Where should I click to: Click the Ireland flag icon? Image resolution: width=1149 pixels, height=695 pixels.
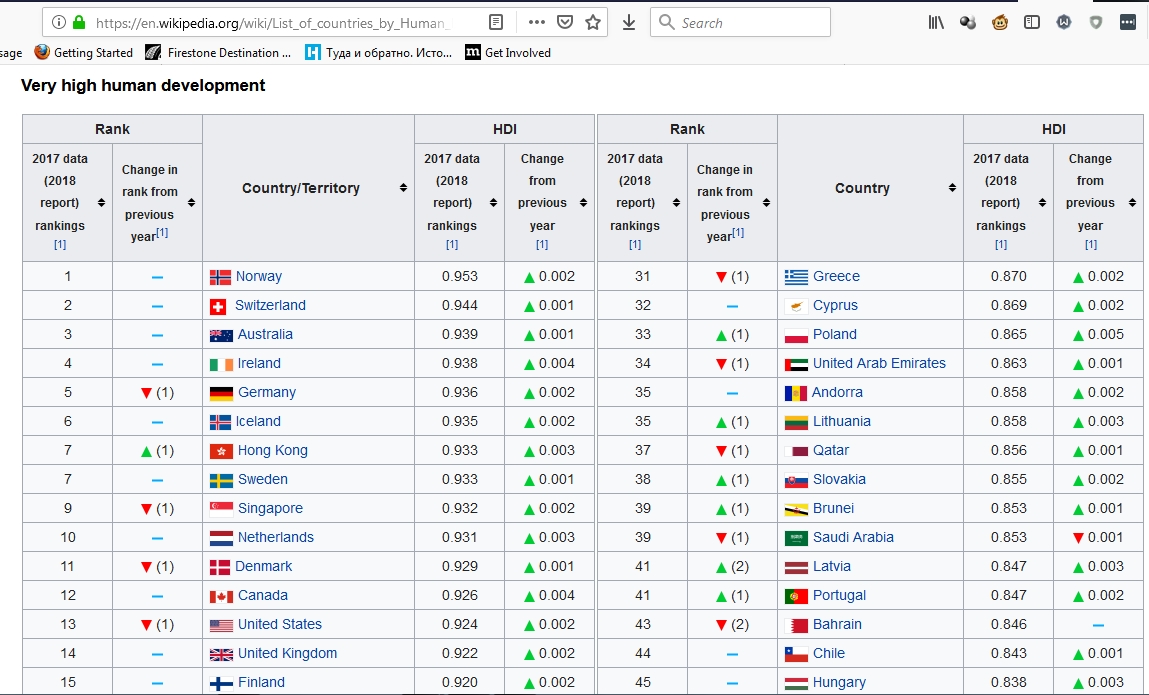point(221,364)
